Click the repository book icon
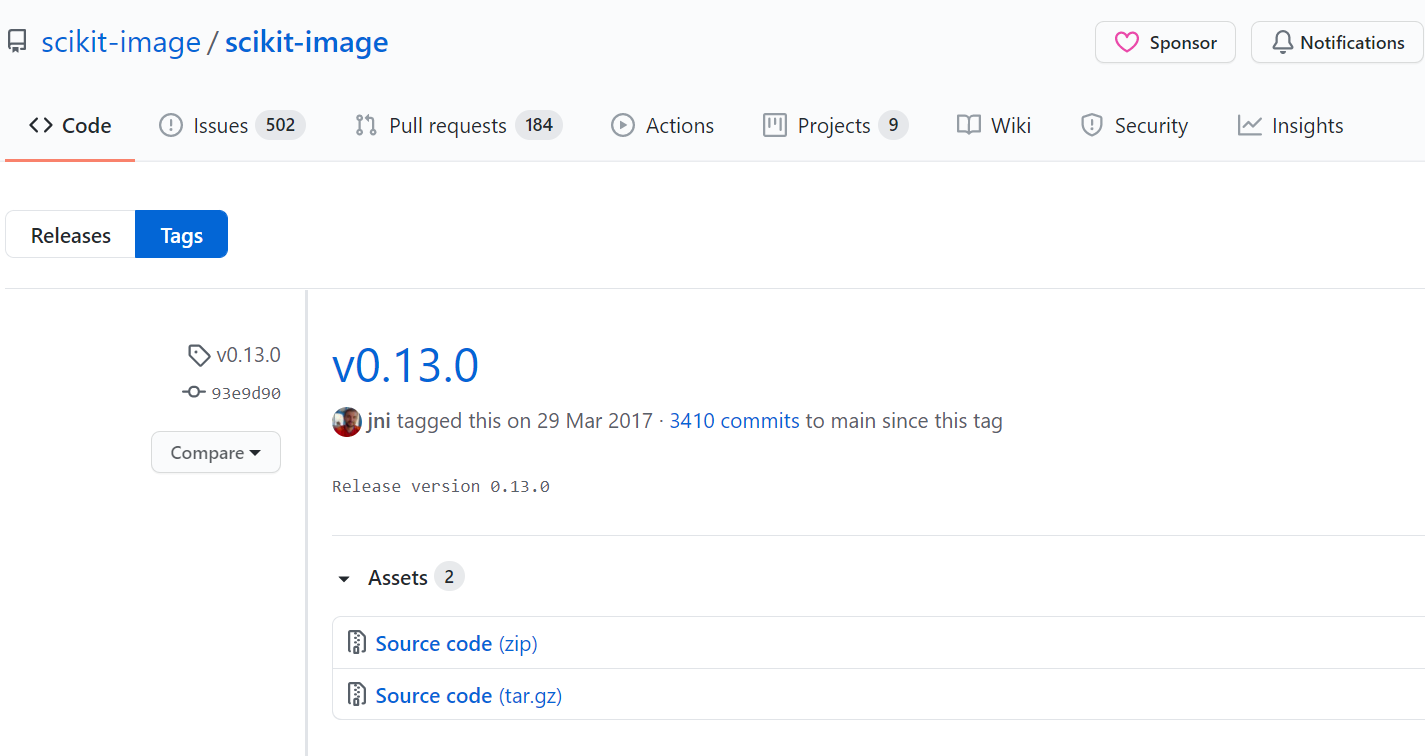This screenshot has width=1425, height=756. click(17, 41)
